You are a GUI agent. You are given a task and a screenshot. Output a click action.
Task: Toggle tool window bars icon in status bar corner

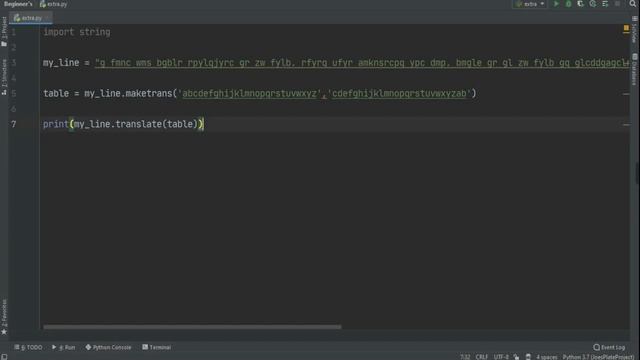coord(4,357)
